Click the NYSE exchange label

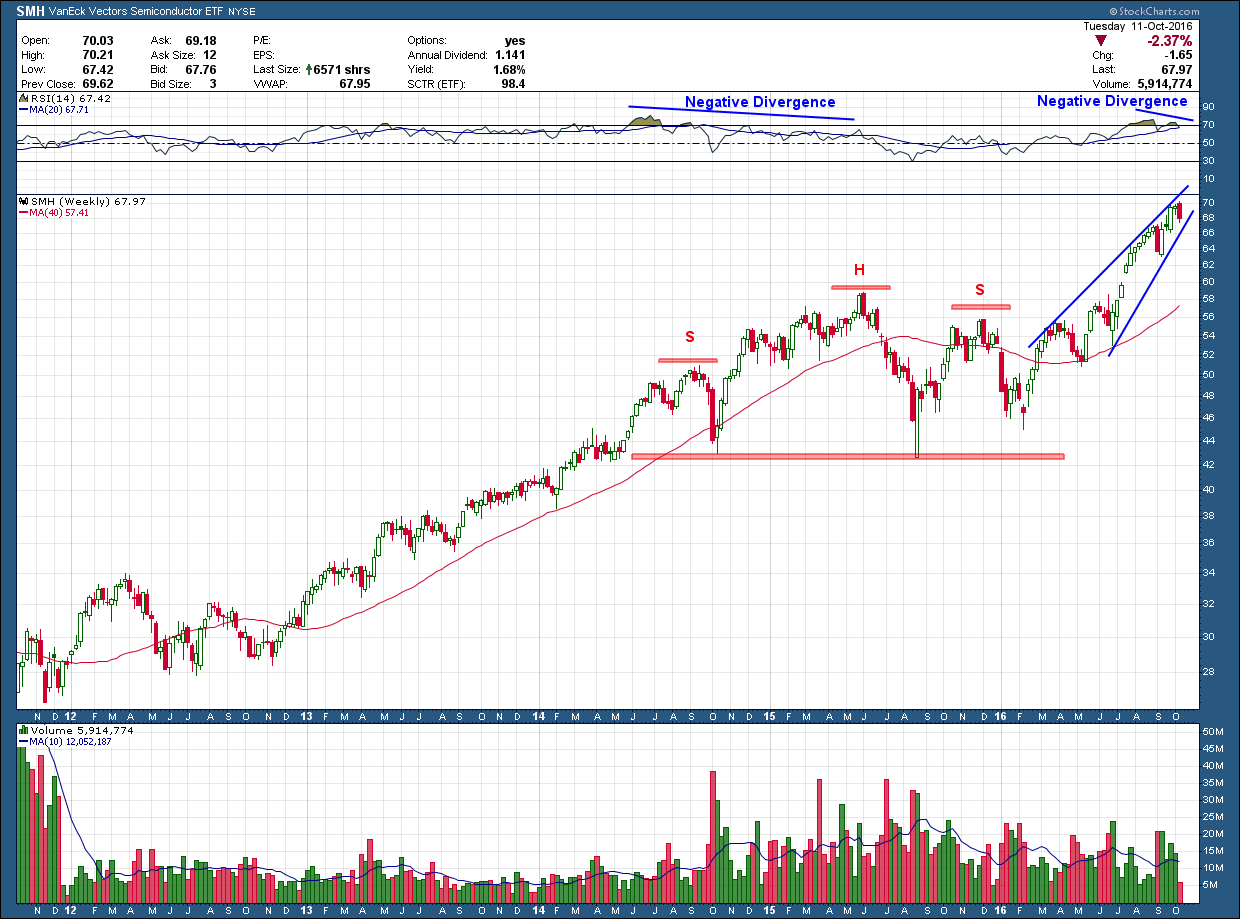pos(241,11)
